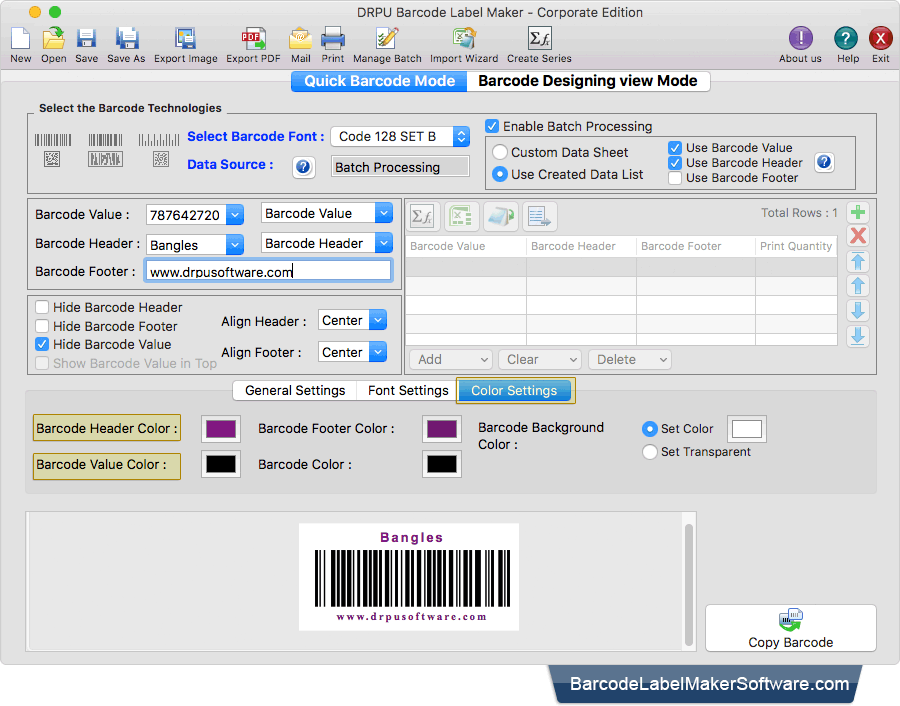Image resolution: width=900 pixels, height=706 pixels.
Task: Switch to Barcode Designing view Mode
Action: 588,81
